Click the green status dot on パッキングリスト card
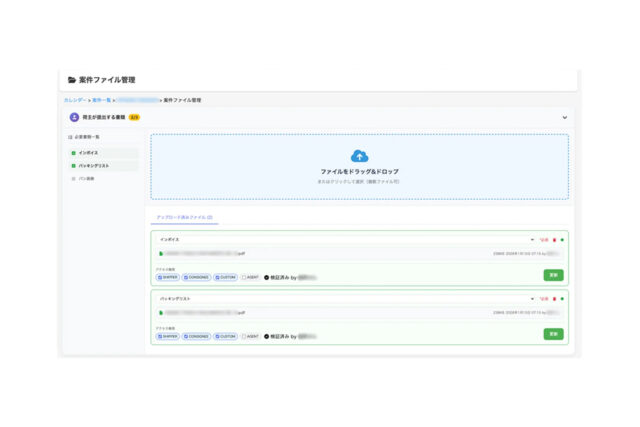This screenshot has height=427, width=640. (562, 299)
